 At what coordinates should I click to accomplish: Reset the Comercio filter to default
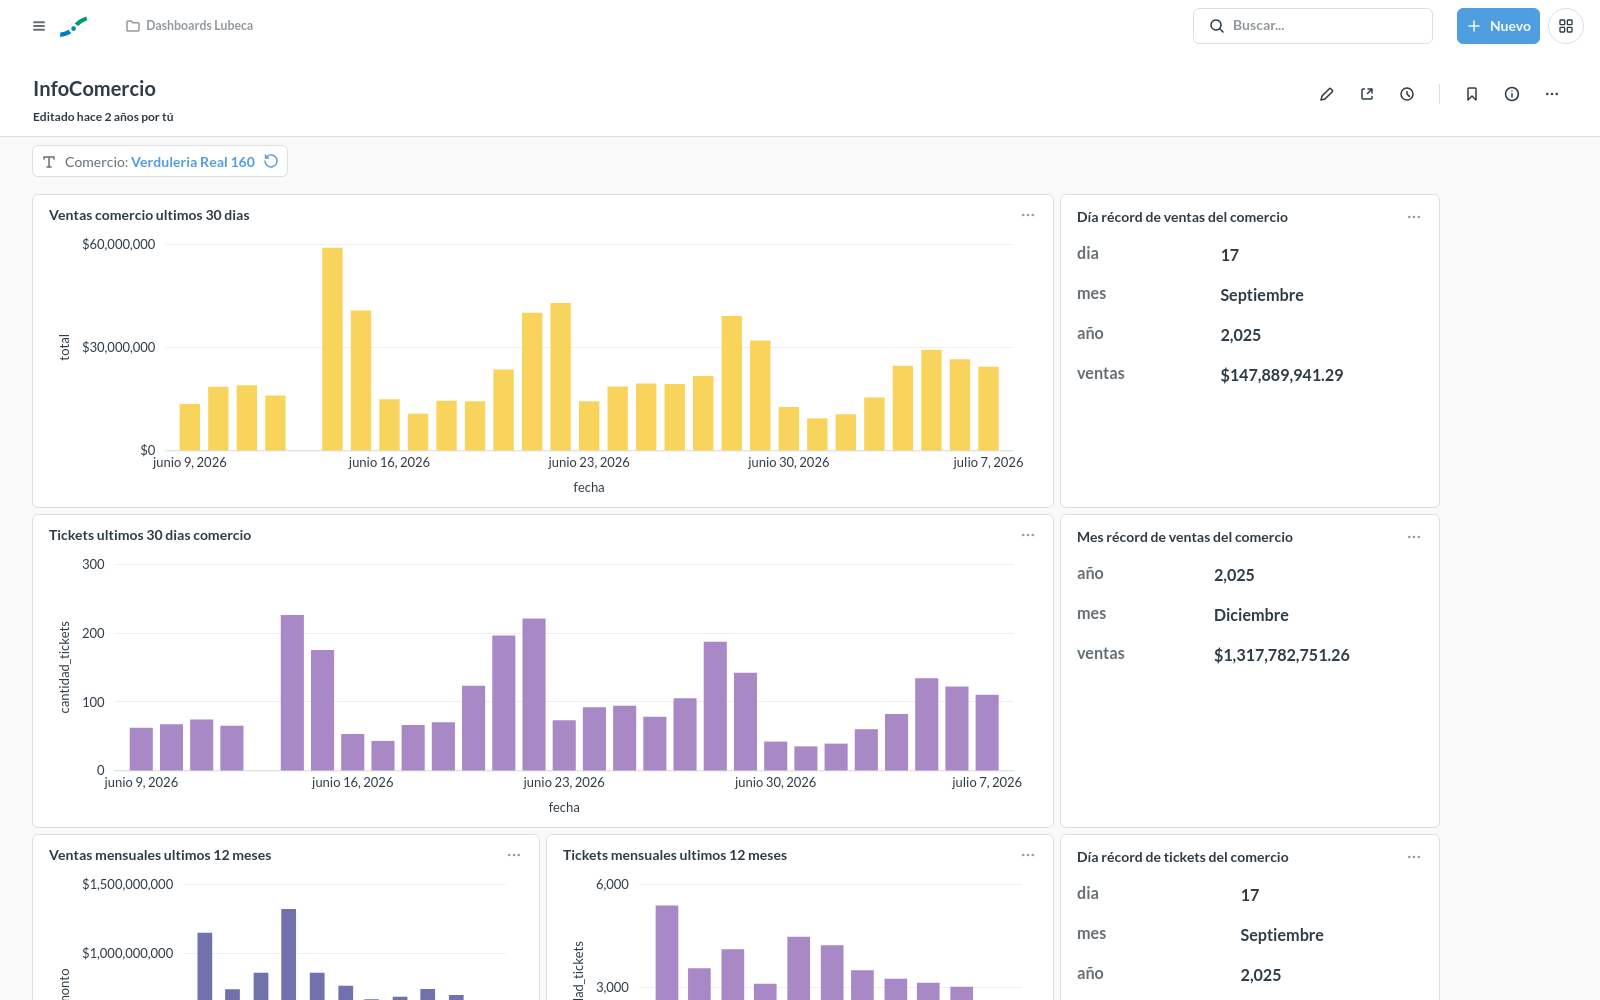tap(271, 161)
